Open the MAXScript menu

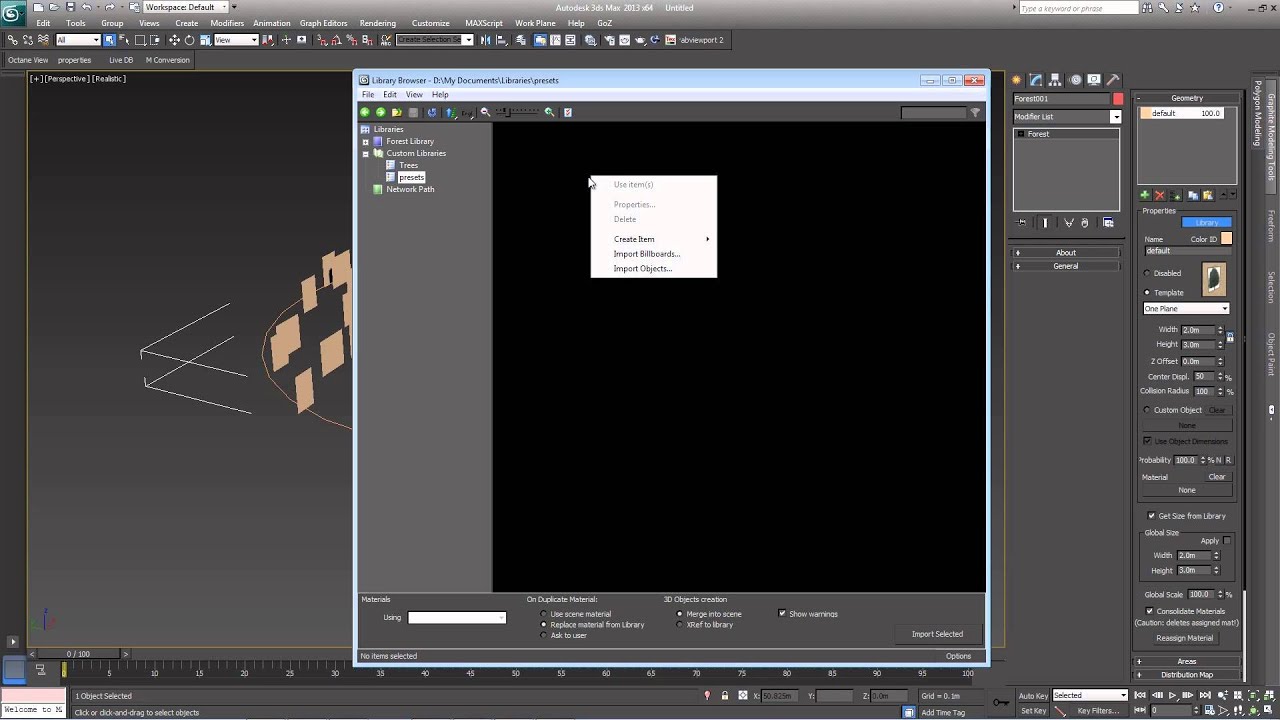tap(484, 23)
